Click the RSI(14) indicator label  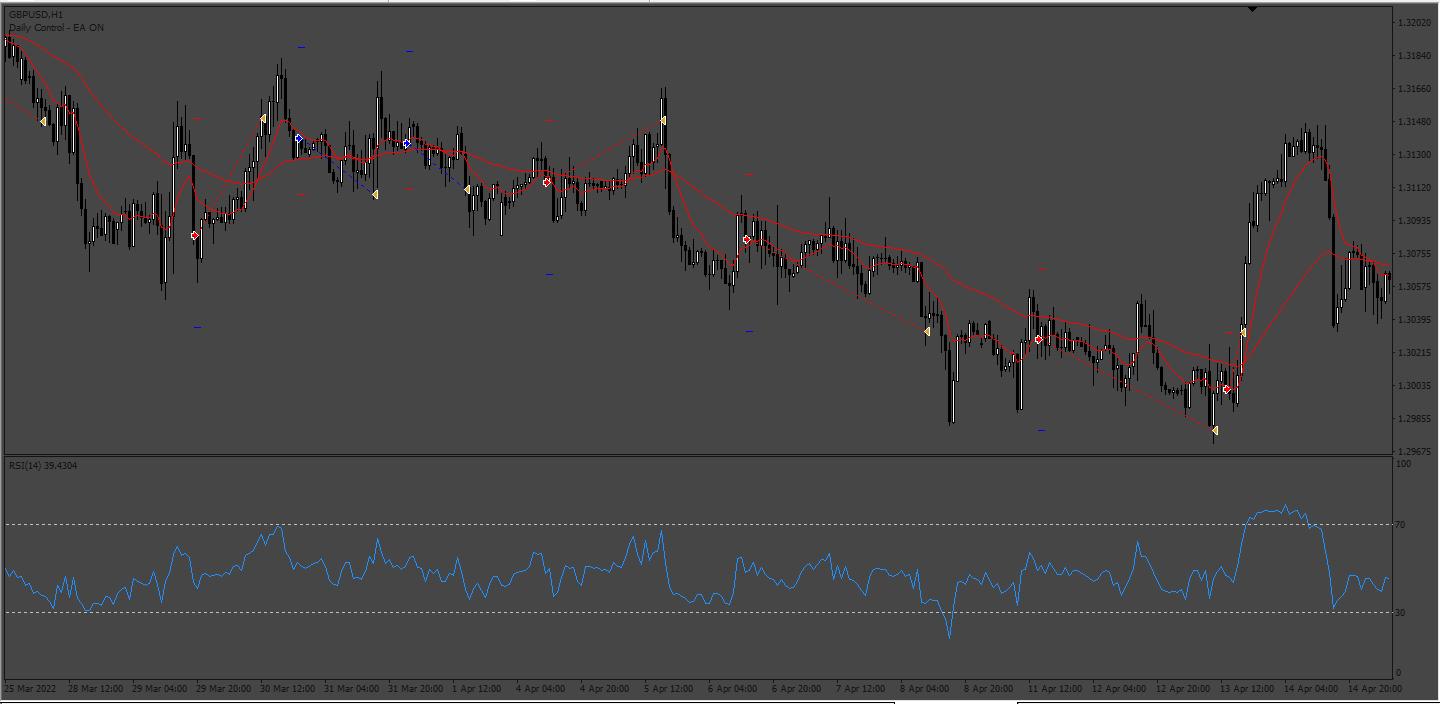click(x=43, y=465)
